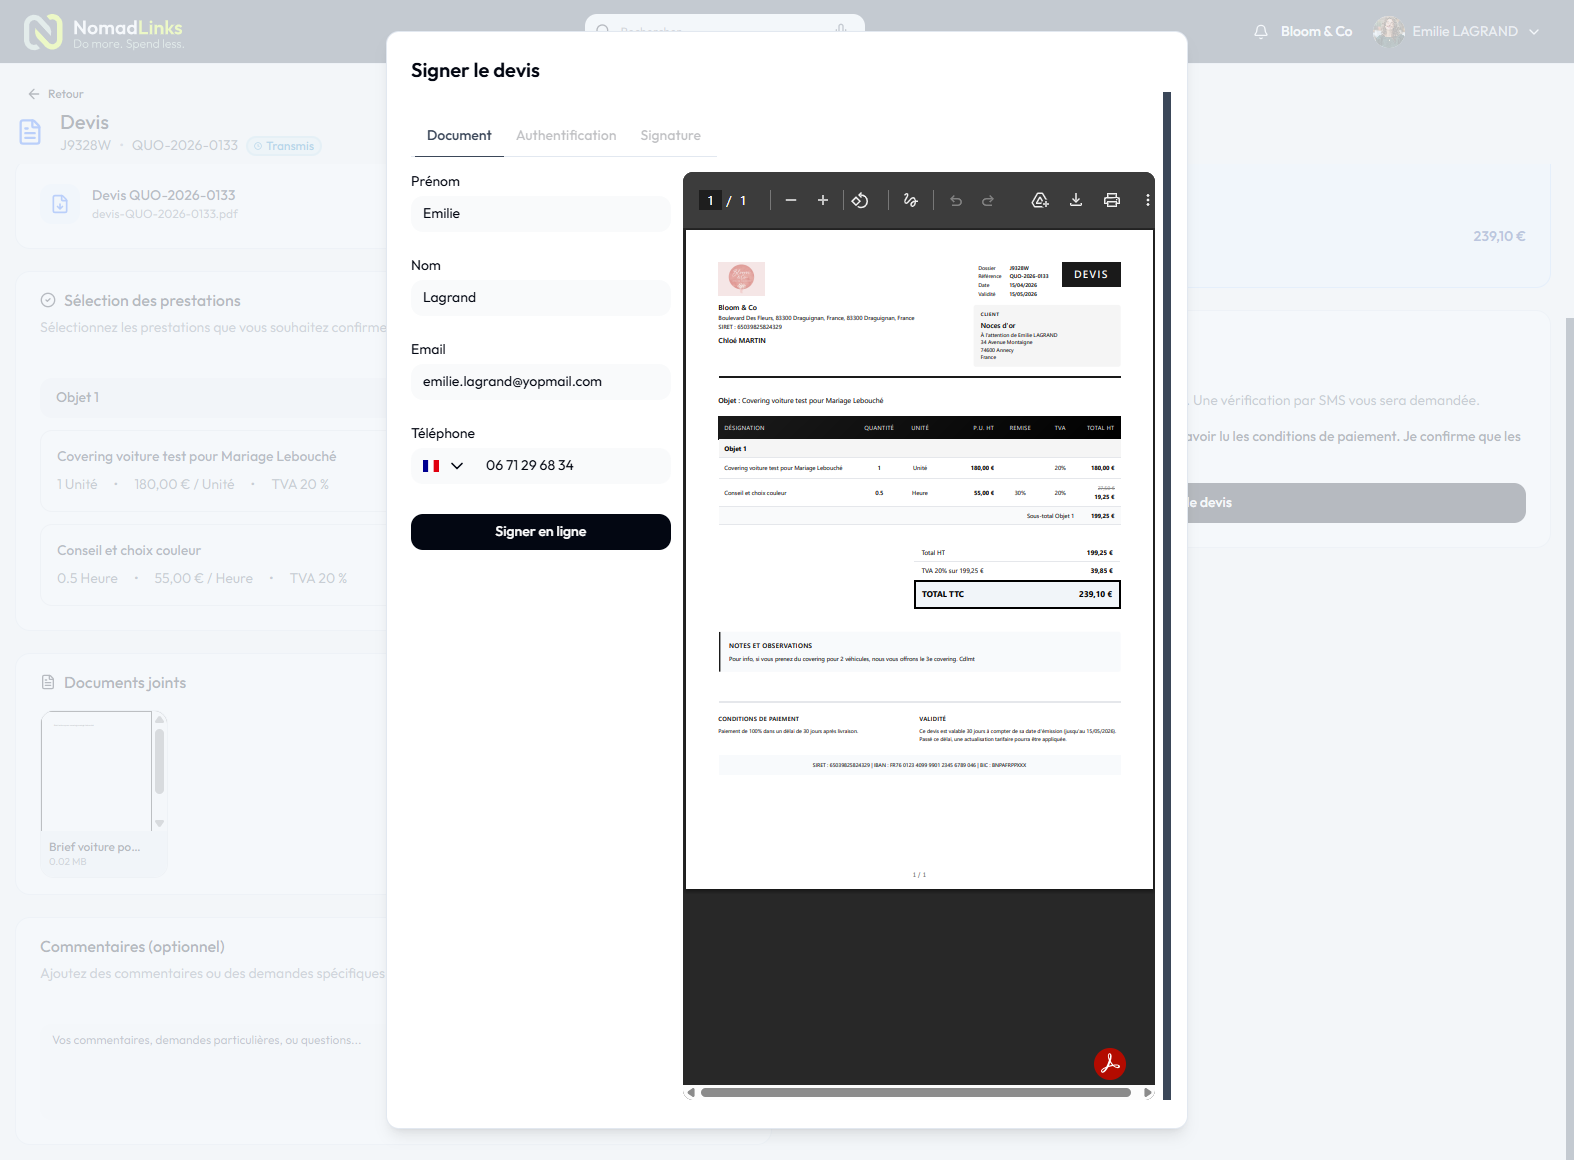The width and height of the screenshot is (1574, 1160).
Task: Click the Objet 1 section header
Action: coord(213,398)
